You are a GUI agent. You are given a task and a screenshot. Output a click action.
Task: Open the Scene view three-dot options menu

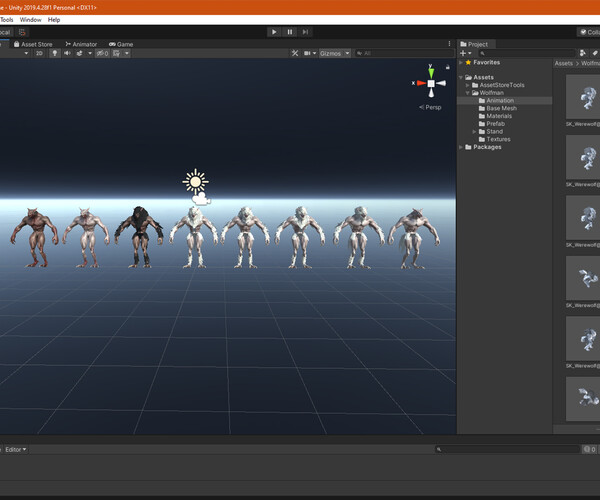(x=449, y=44)
